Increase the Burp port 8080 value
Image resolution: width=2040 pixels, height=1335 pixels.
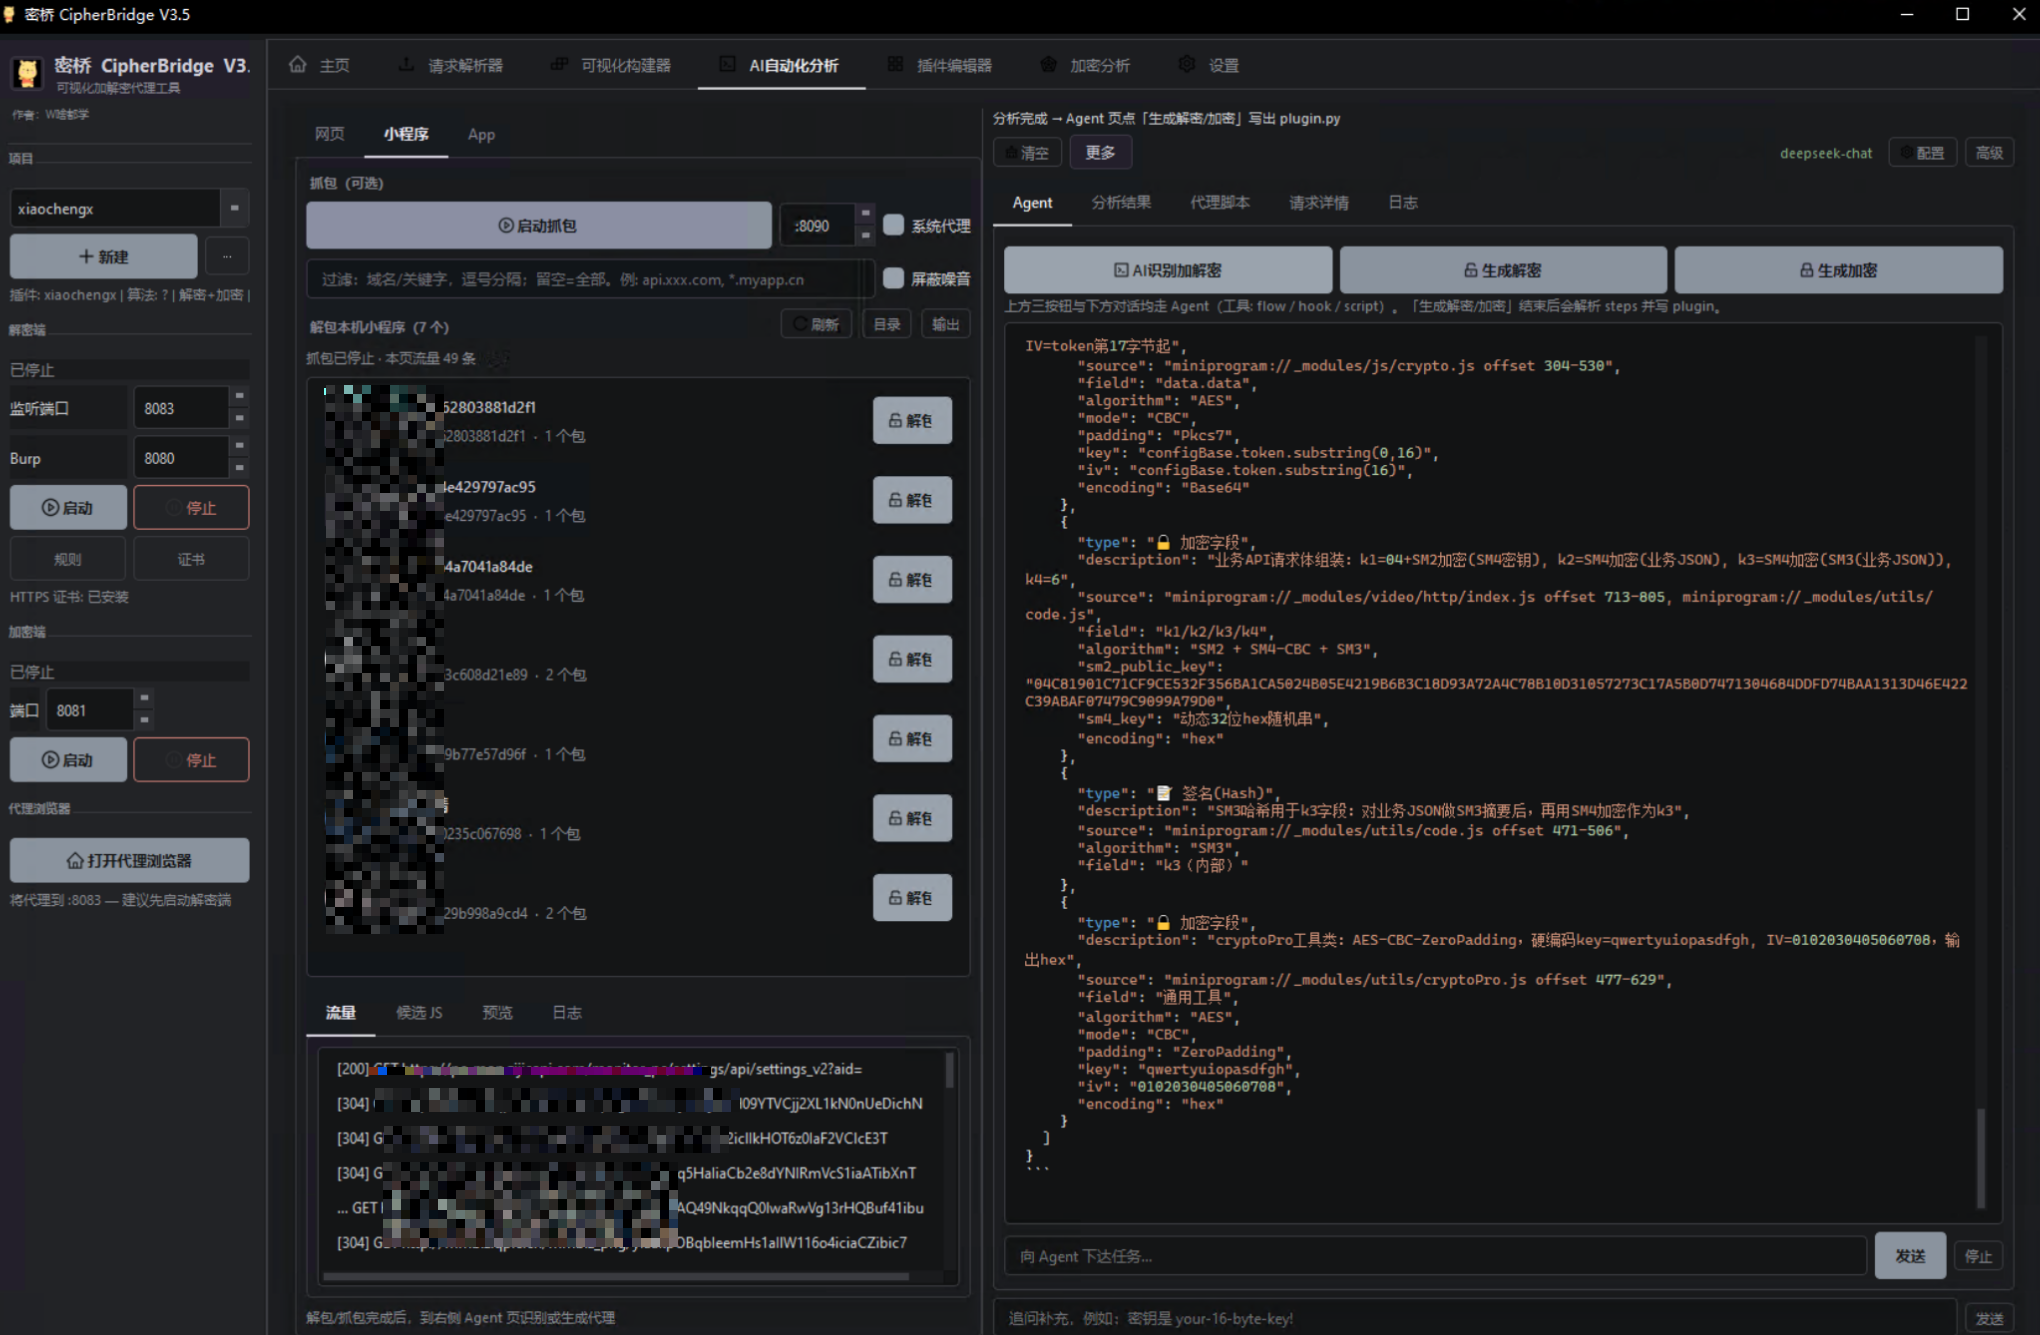(x=240, y=447)
